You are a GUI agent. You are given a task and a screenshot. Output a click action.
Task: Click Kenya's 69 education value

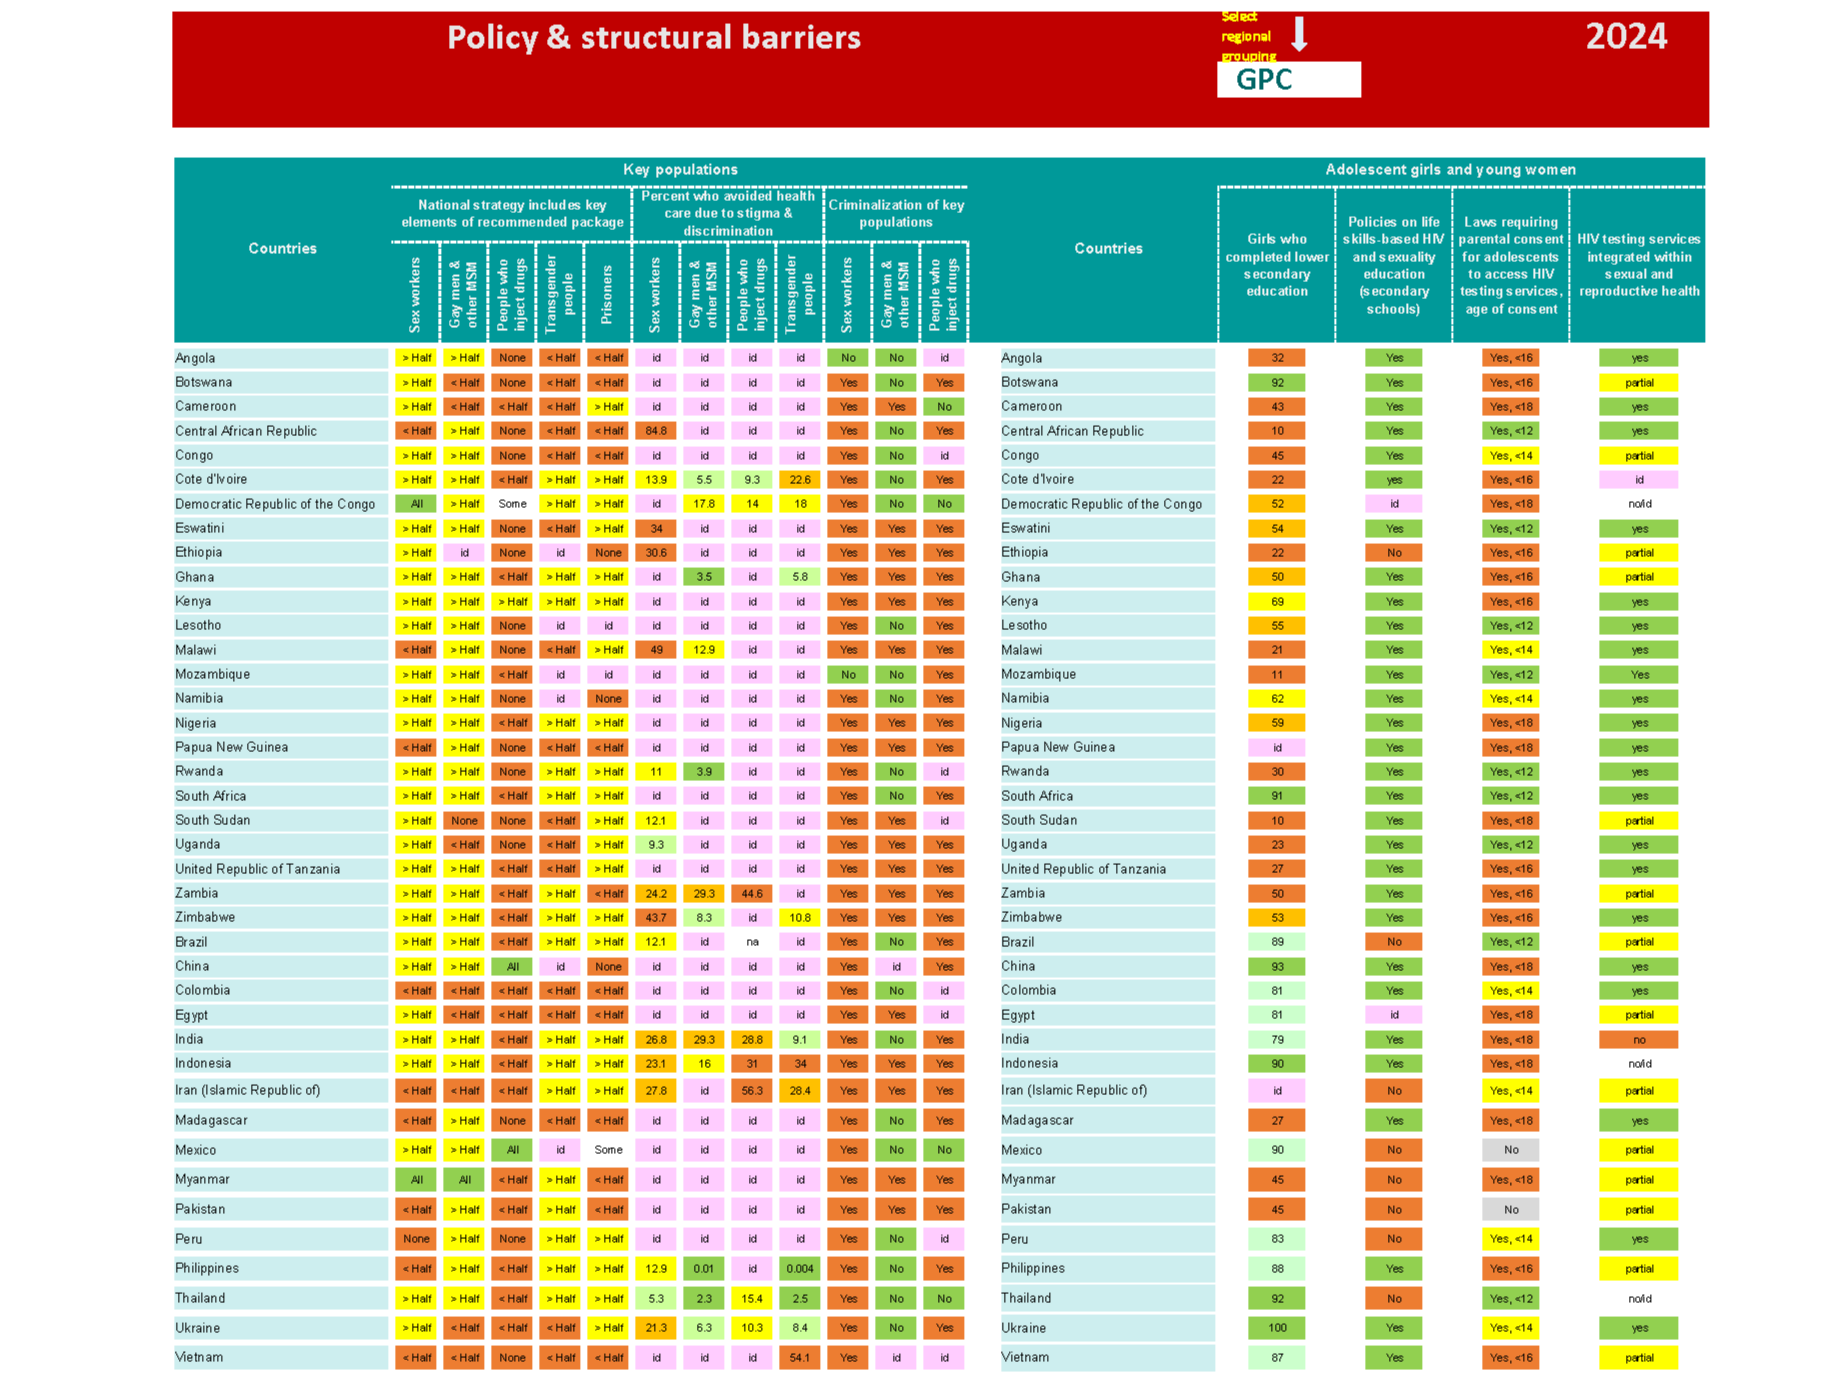[1277, 601]
